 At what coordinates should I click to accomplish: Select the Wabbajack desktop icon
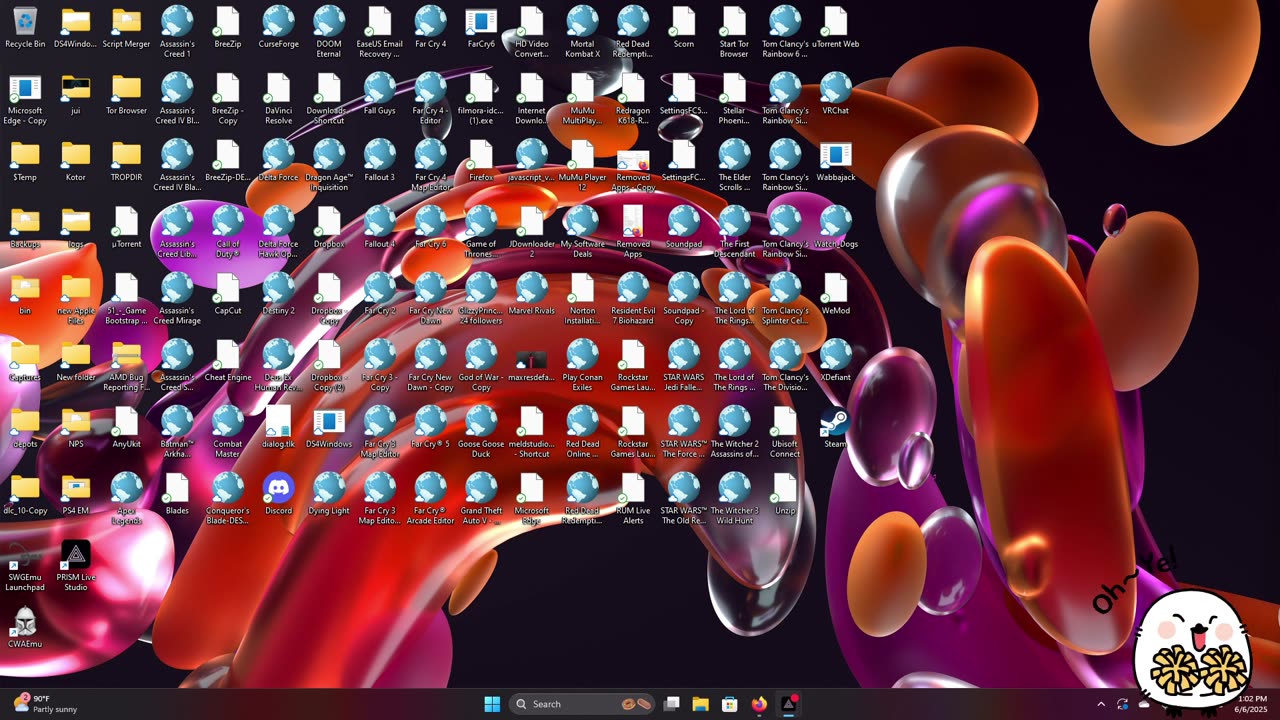(x=836, y=162)
